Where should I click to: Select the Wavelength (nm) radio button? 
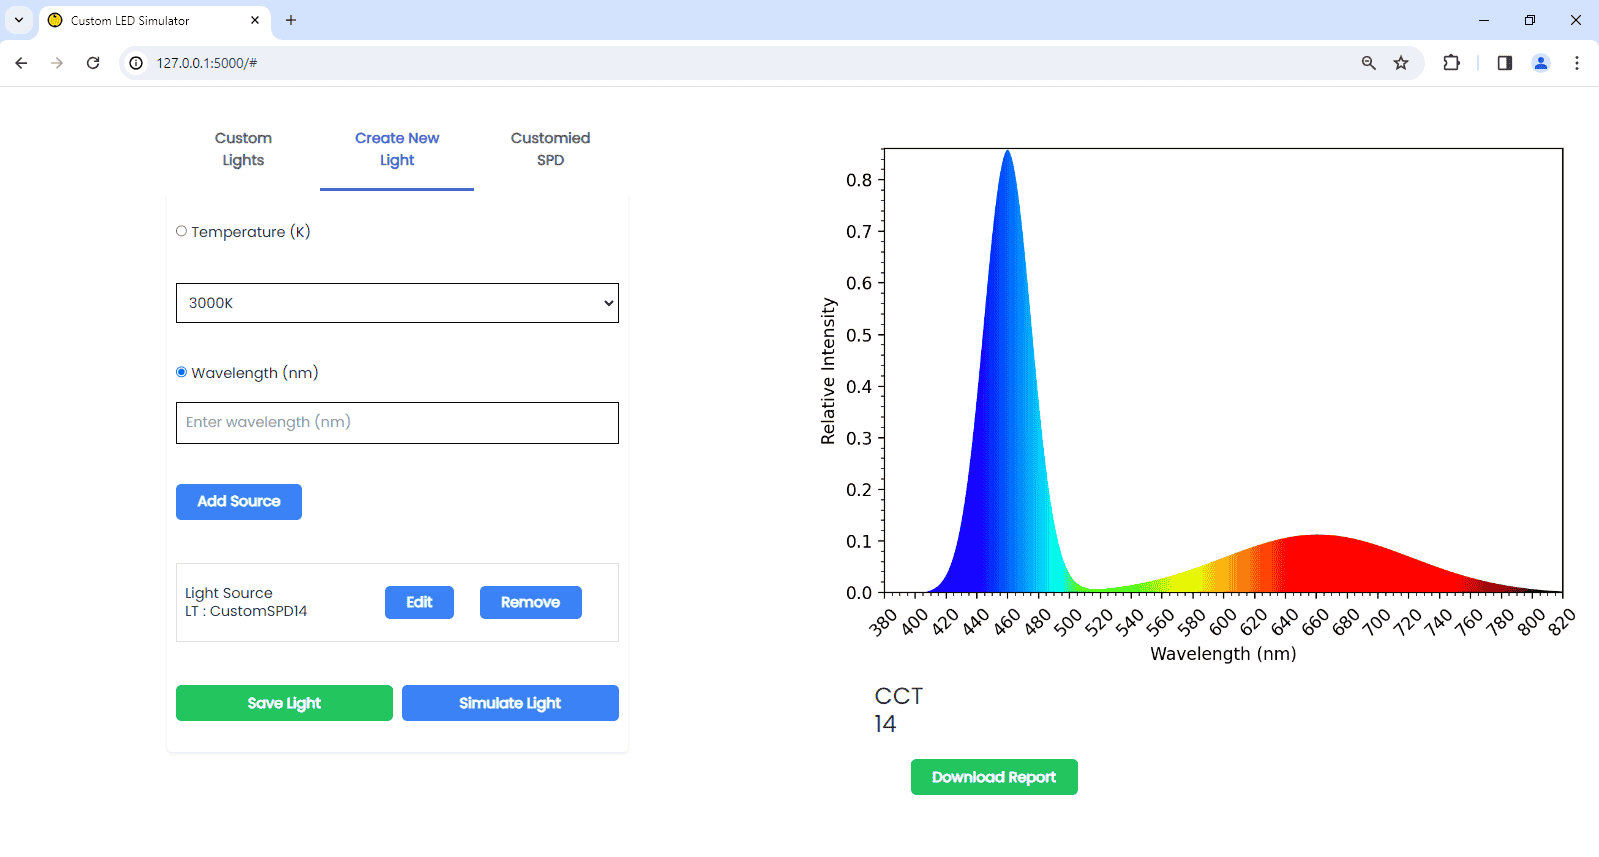182,372
